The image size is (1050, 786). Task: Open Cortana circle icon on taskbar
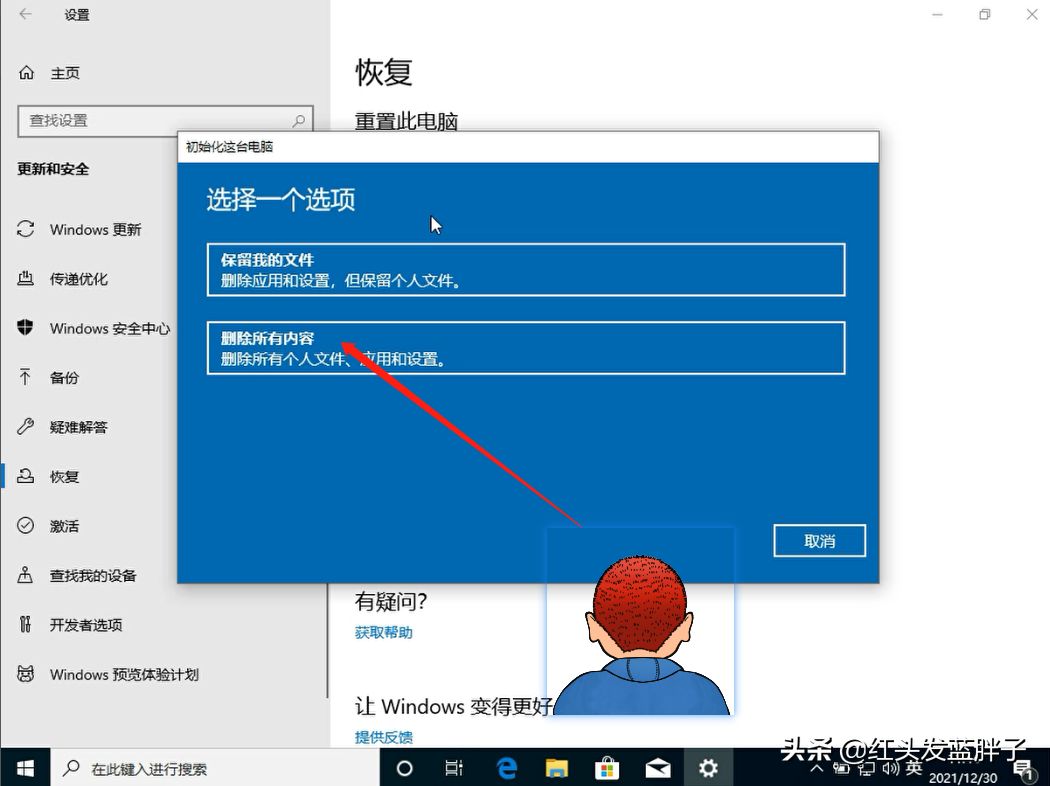tap(404, 768)
